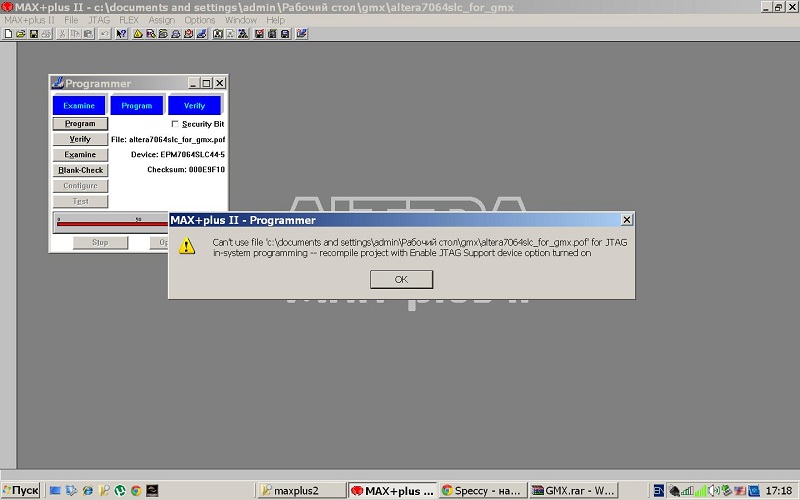The width and height of the screenshot is (800, 500).
Task: Enable the Security Bit checkbox
Action: point(174,124)
